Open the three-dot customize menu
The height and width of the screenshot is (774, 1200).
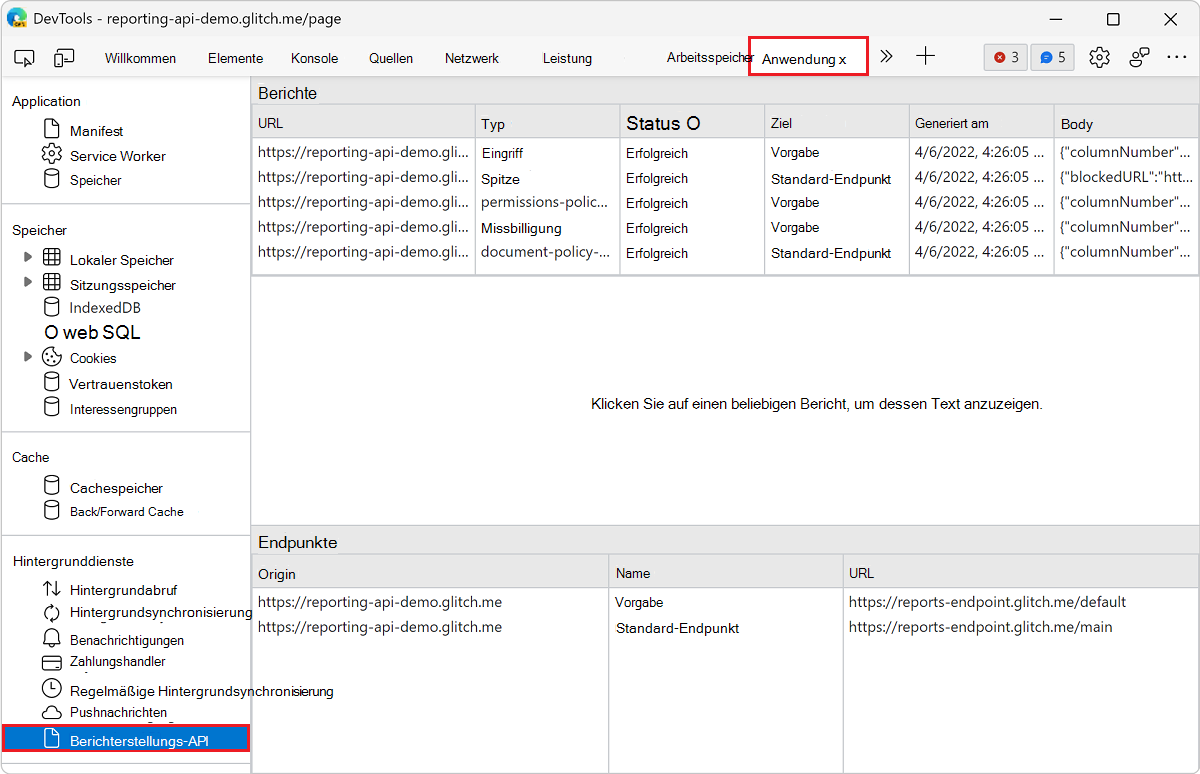click(x=1177, y=58)
